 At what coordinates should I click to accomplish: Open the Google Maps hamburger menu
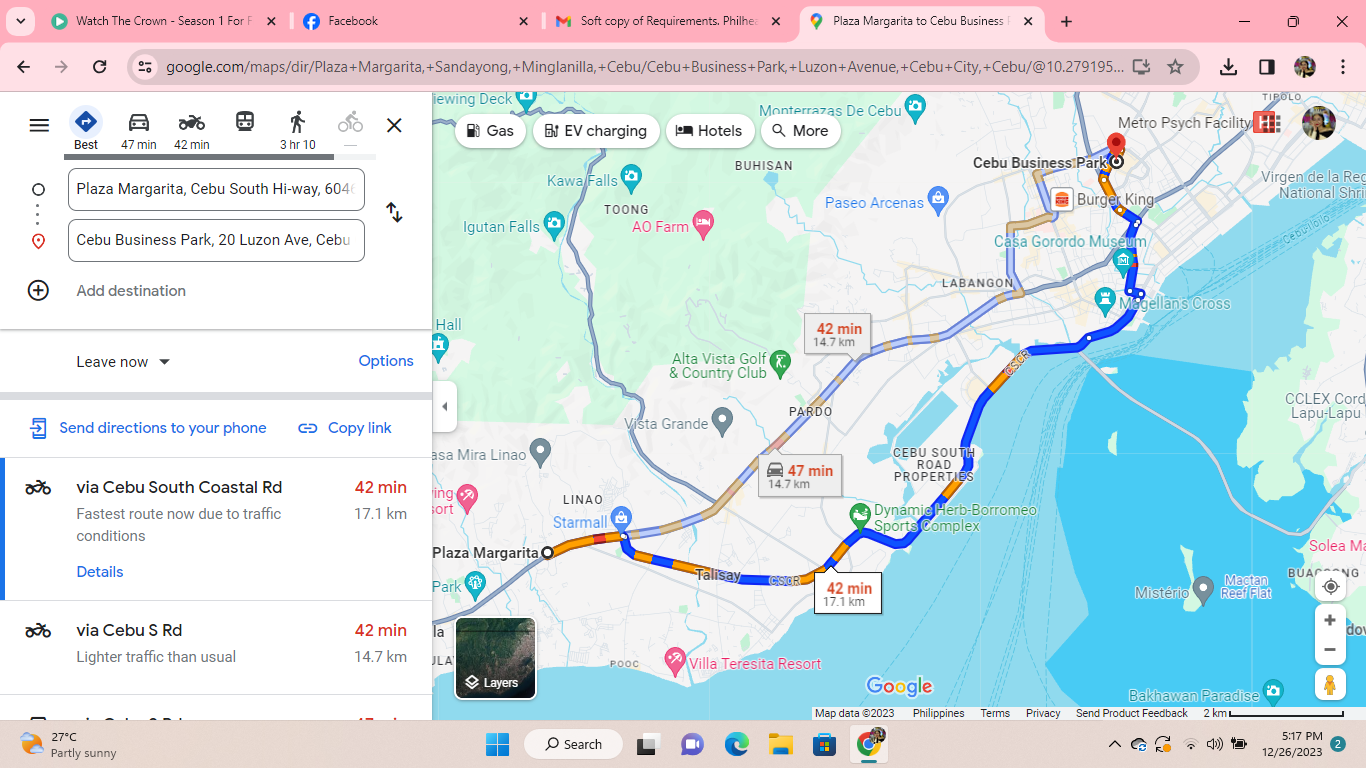[39, 125]
